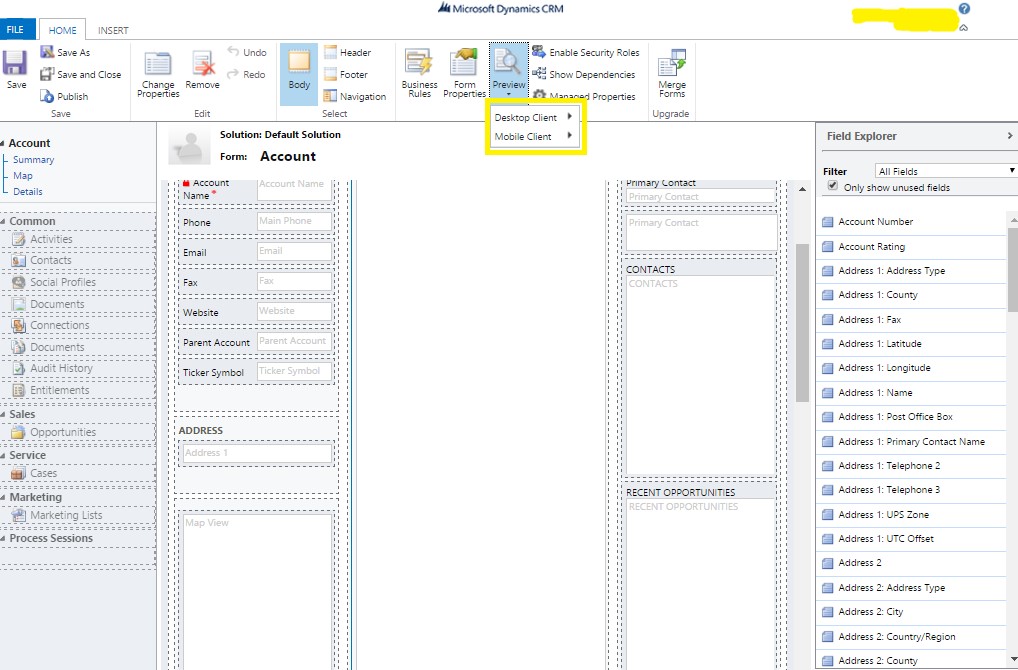Switch to the INSERT ribbon tab

pos(113,30)
